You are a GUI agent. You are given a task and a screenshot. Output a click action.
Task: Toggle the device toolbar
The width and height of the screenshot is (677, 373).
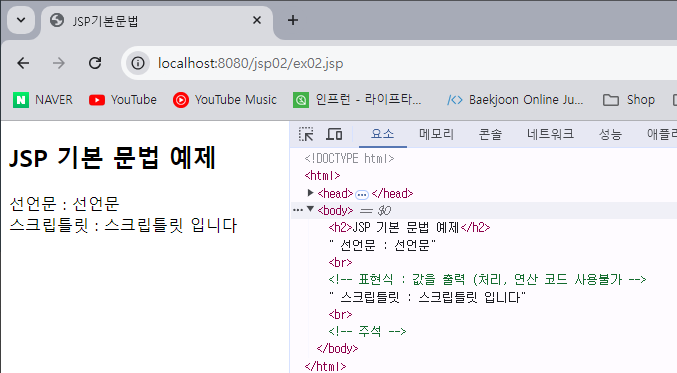click(334, 134)
